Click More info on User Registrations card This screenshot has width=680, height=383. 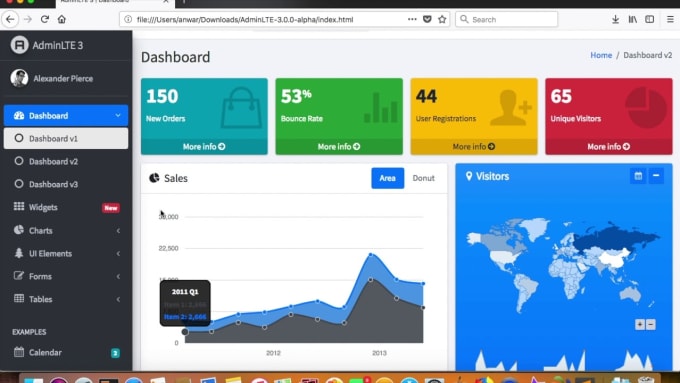pyautogui.click(x=474, y=147)
